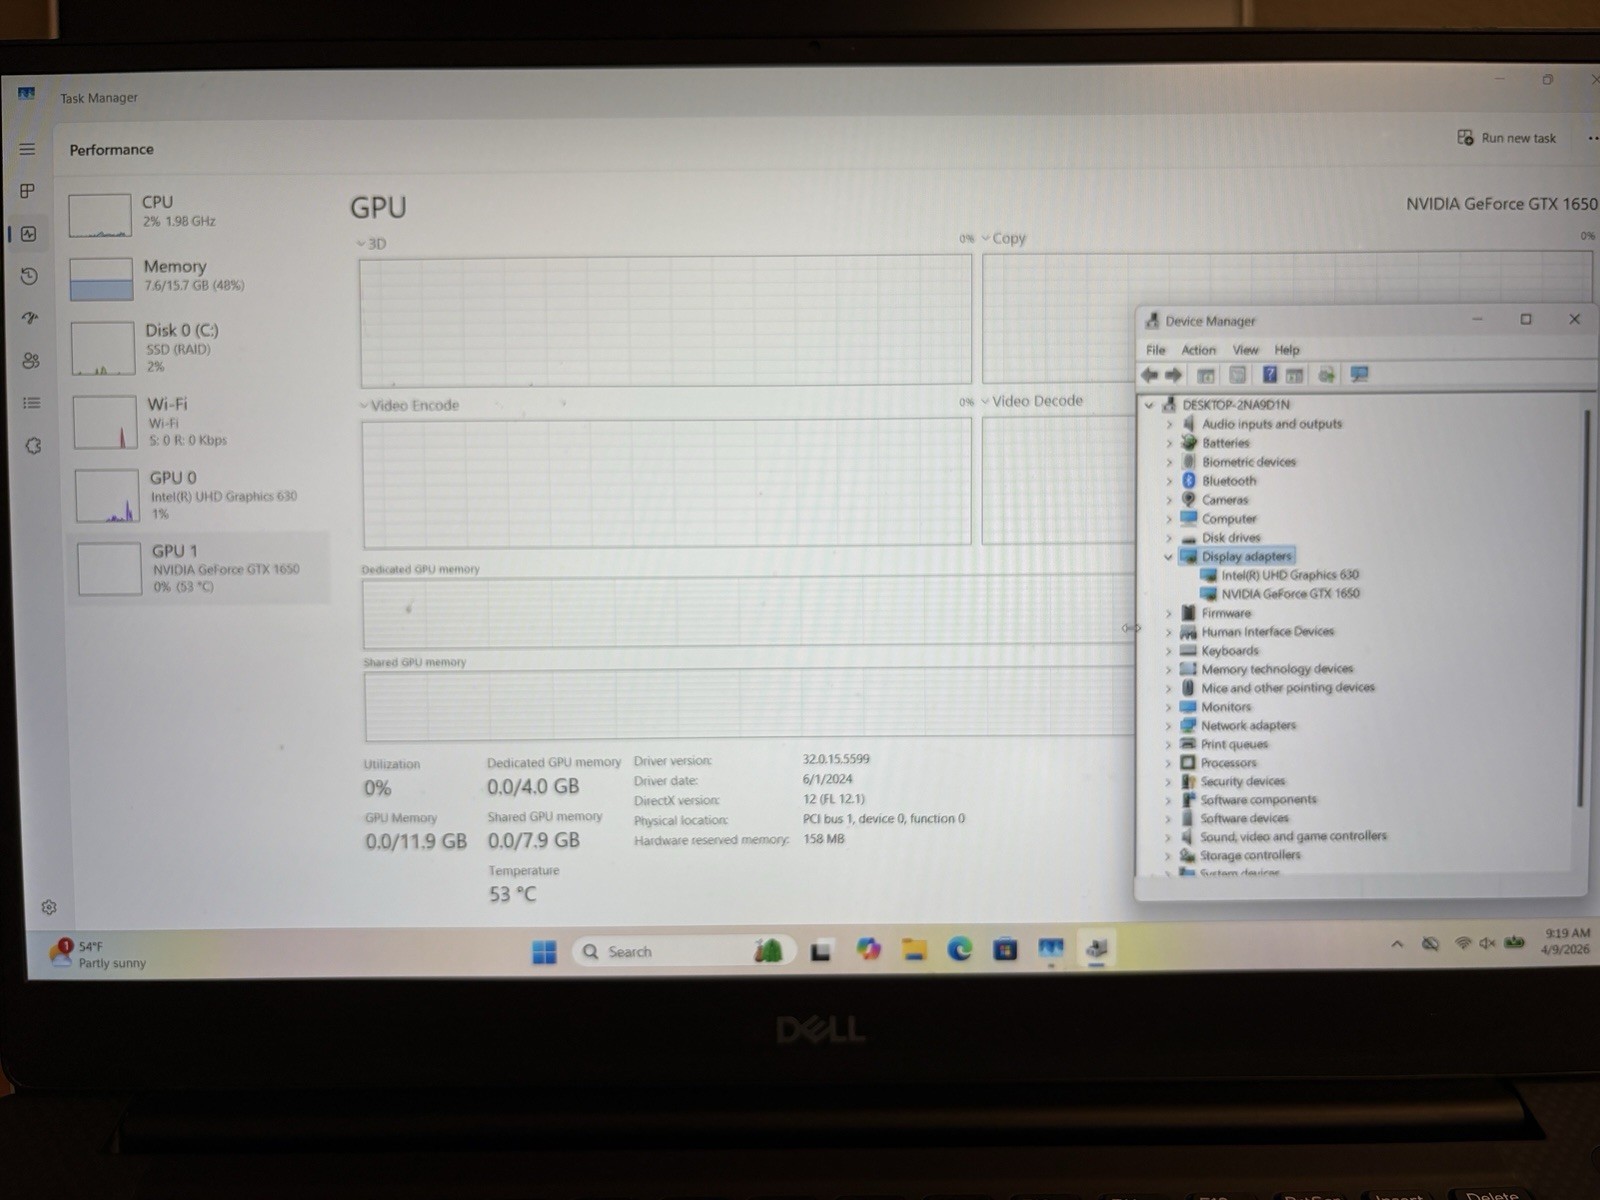Viewport: 1600px width, 1200px height.
Task: Click the Device Manager vertical scrollbar
Action: [1581, 608]
